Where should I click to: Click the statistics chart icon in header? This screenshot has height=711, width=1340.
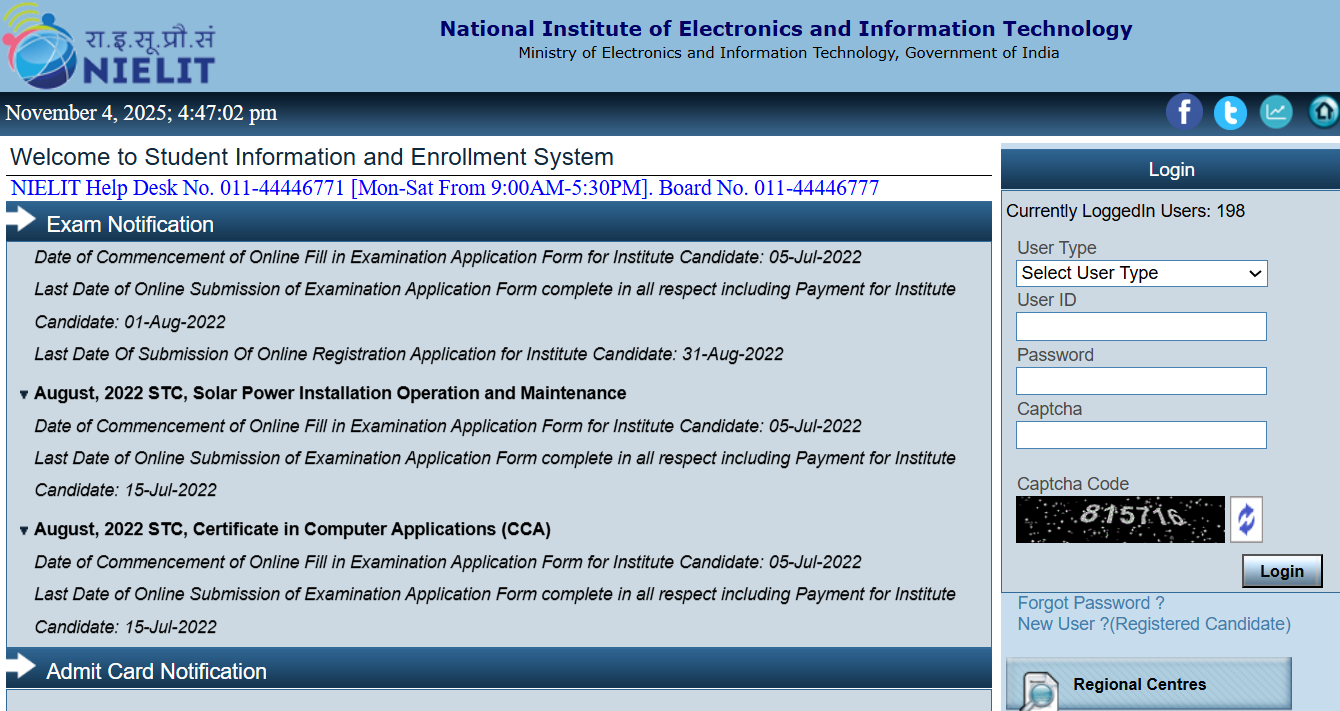click(1276, 112)
